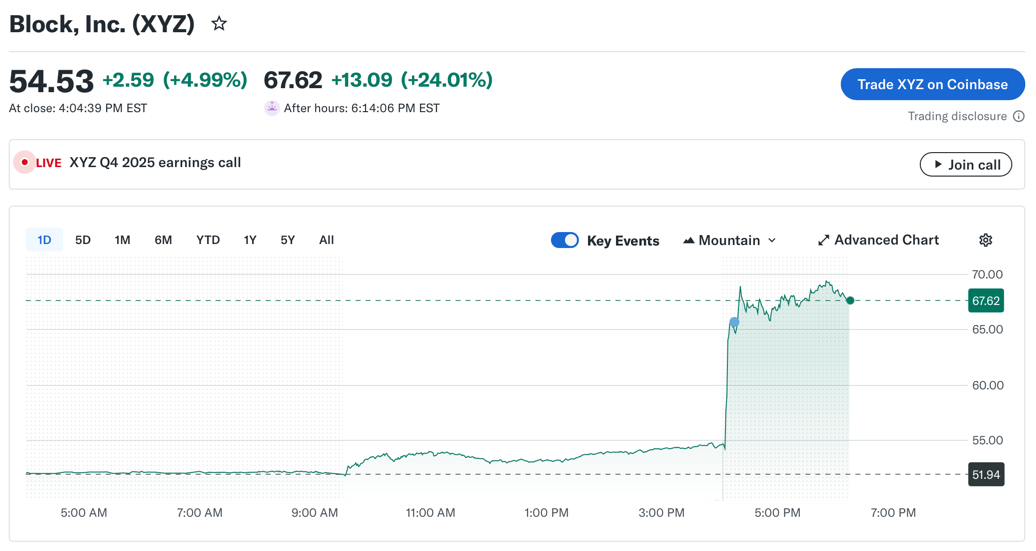Star Block, Inc. to add to watchlist
Image resolution: width=1036 pixels, height=551 pixels.
click(219, 24)
